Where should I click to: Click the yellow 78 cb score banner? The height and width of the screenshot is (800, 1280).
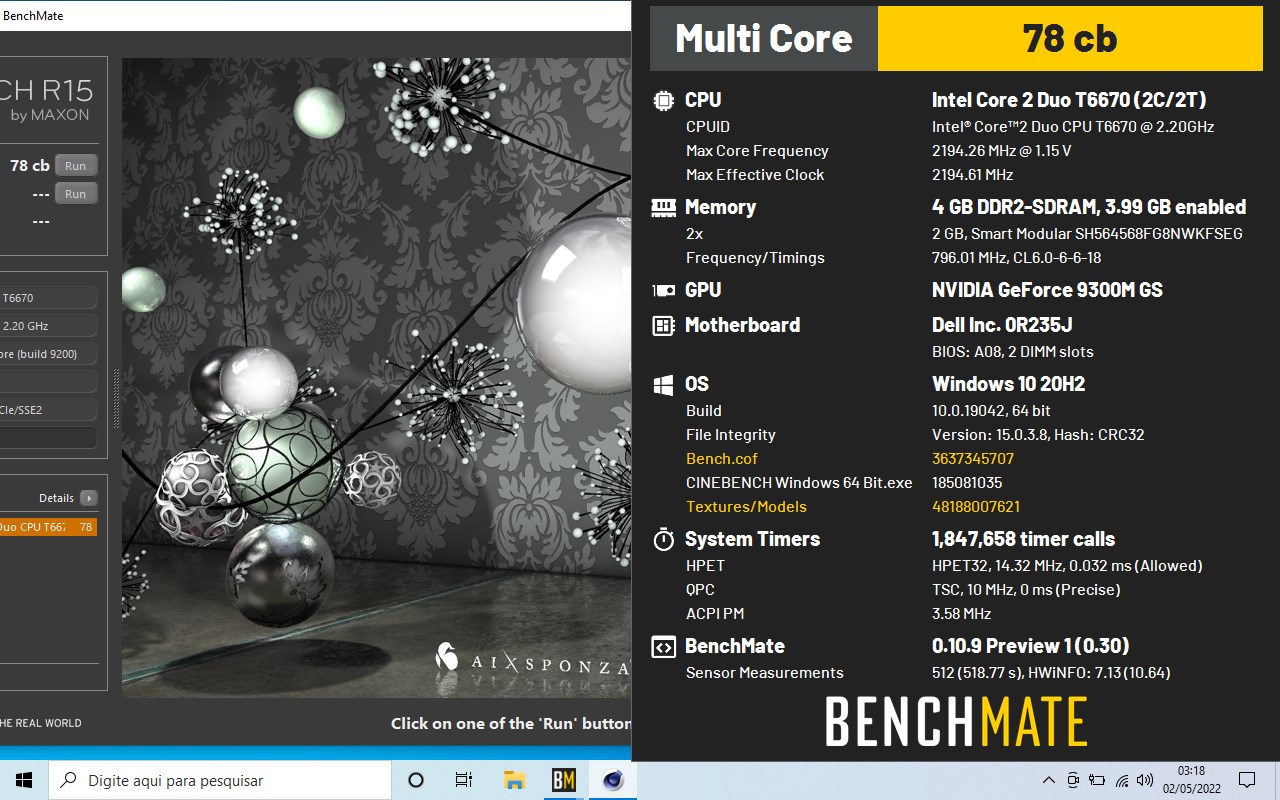[1070, 38]
